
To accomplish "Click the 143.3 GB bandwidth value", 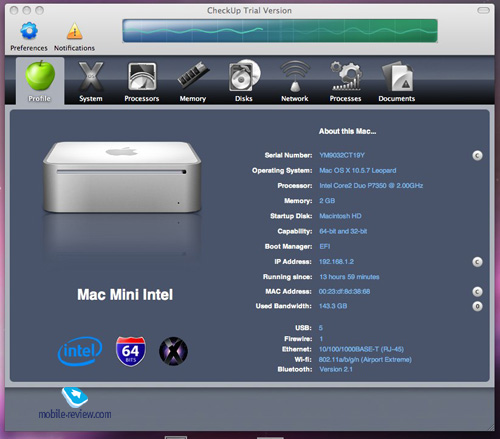I will pos(333,306).
